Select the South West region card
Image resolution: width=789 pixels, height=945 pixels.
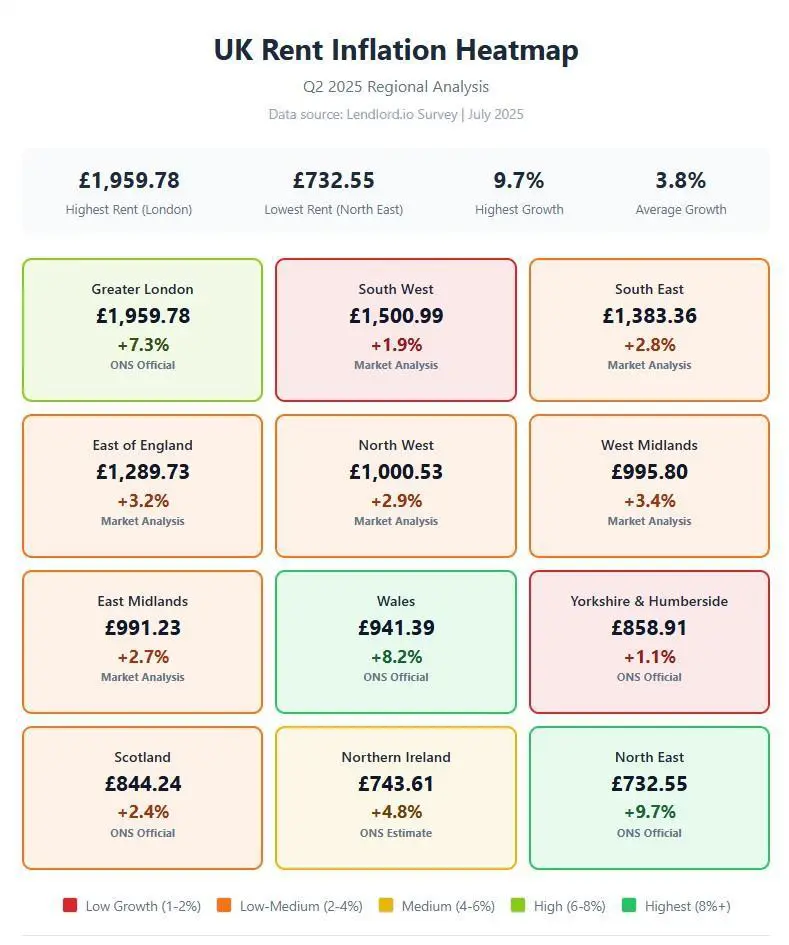coord(396,329)
